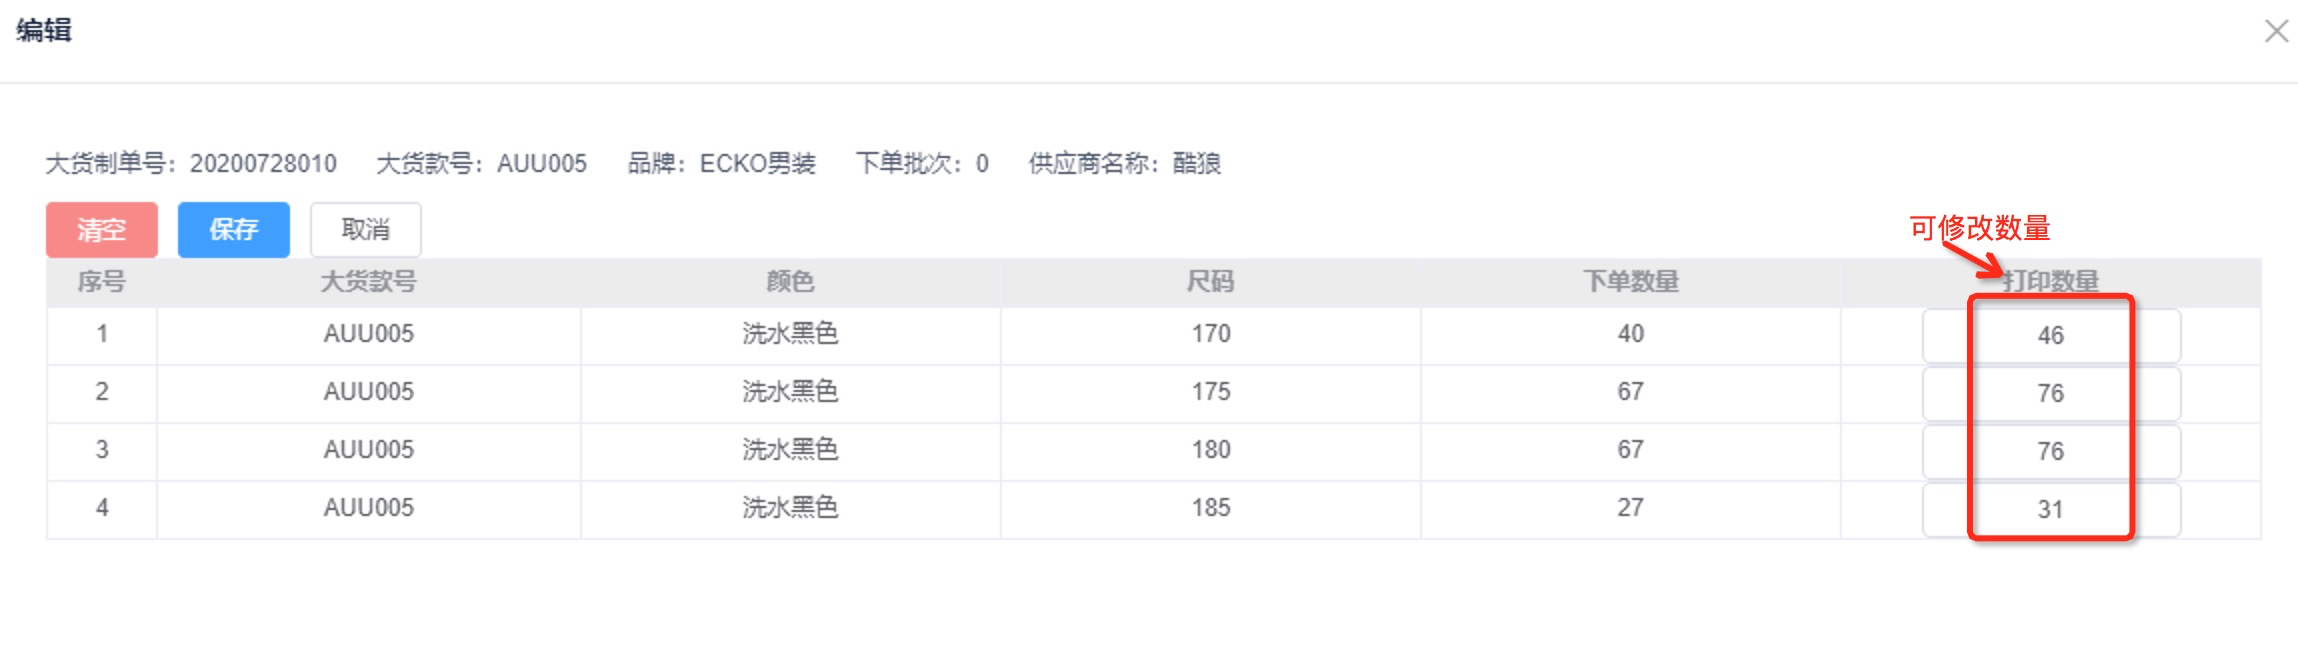Select the 大货款号 column header
The image size is (2298, 654).
(368, 282)
